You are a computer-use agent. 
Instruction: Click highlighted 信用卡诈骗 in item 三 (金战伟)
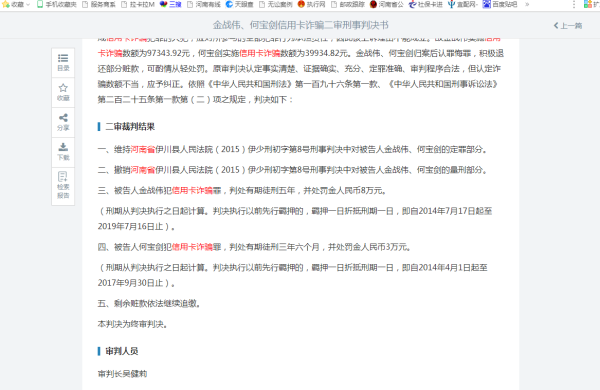click(x=192, y=191)
